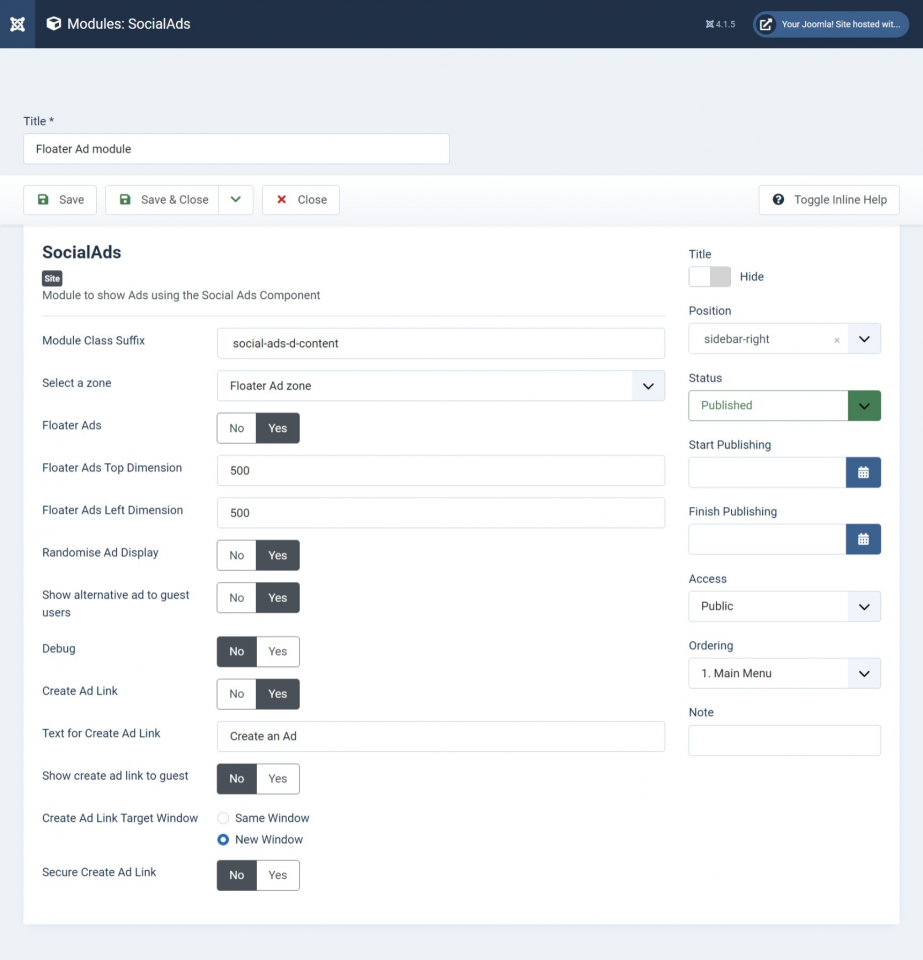Open the external site link icon
923x960 pixels.
(x=765, y=24)
